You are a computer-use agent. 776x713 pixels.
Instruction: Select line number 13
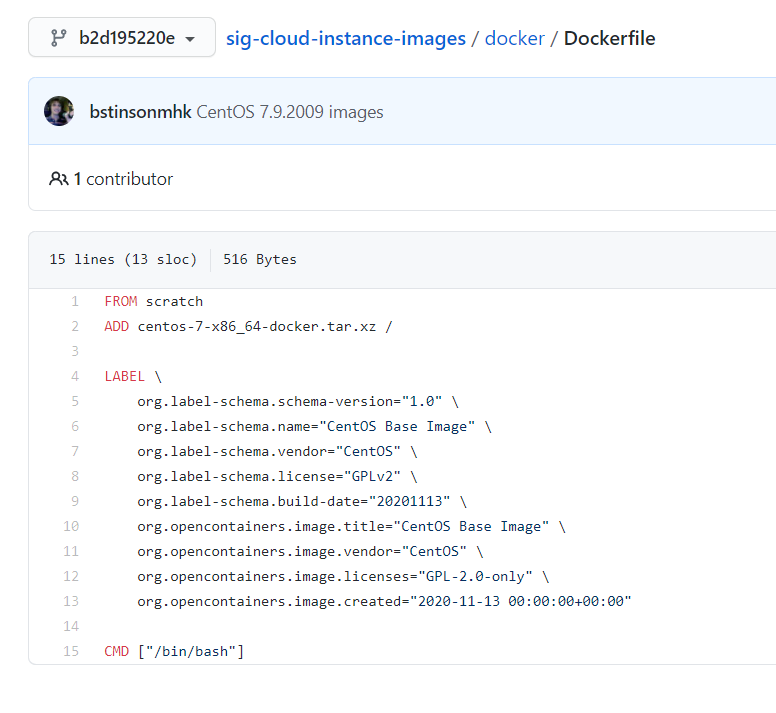71,601
